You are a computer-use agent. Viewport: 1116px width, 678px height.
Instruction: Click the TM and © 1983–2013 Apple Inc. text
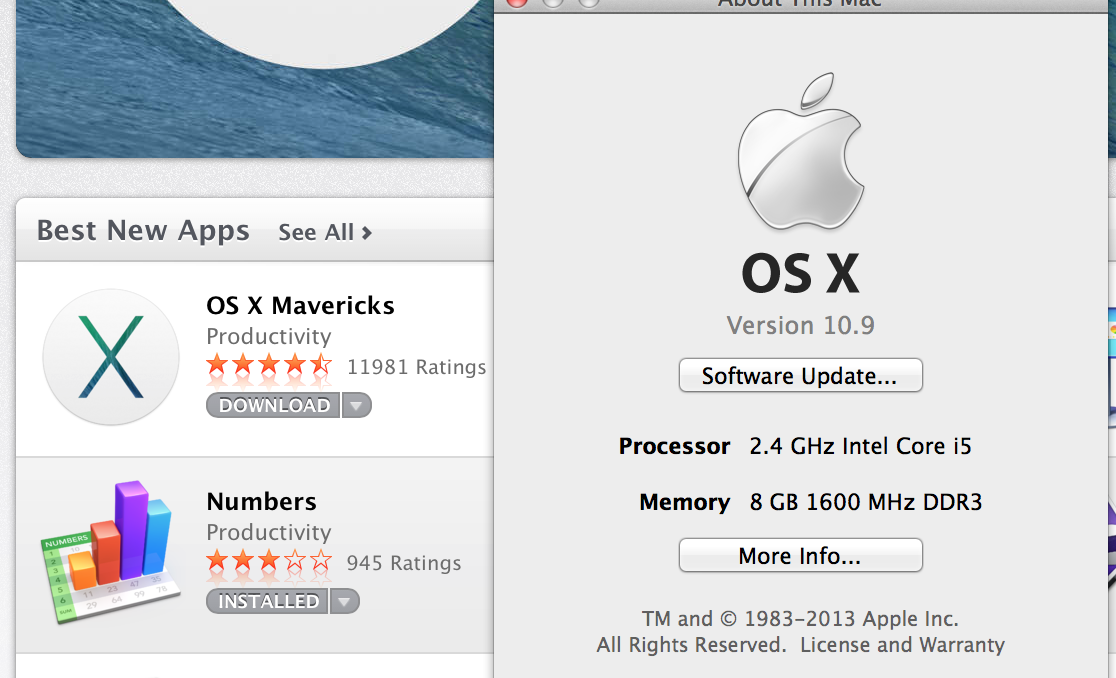800,619
